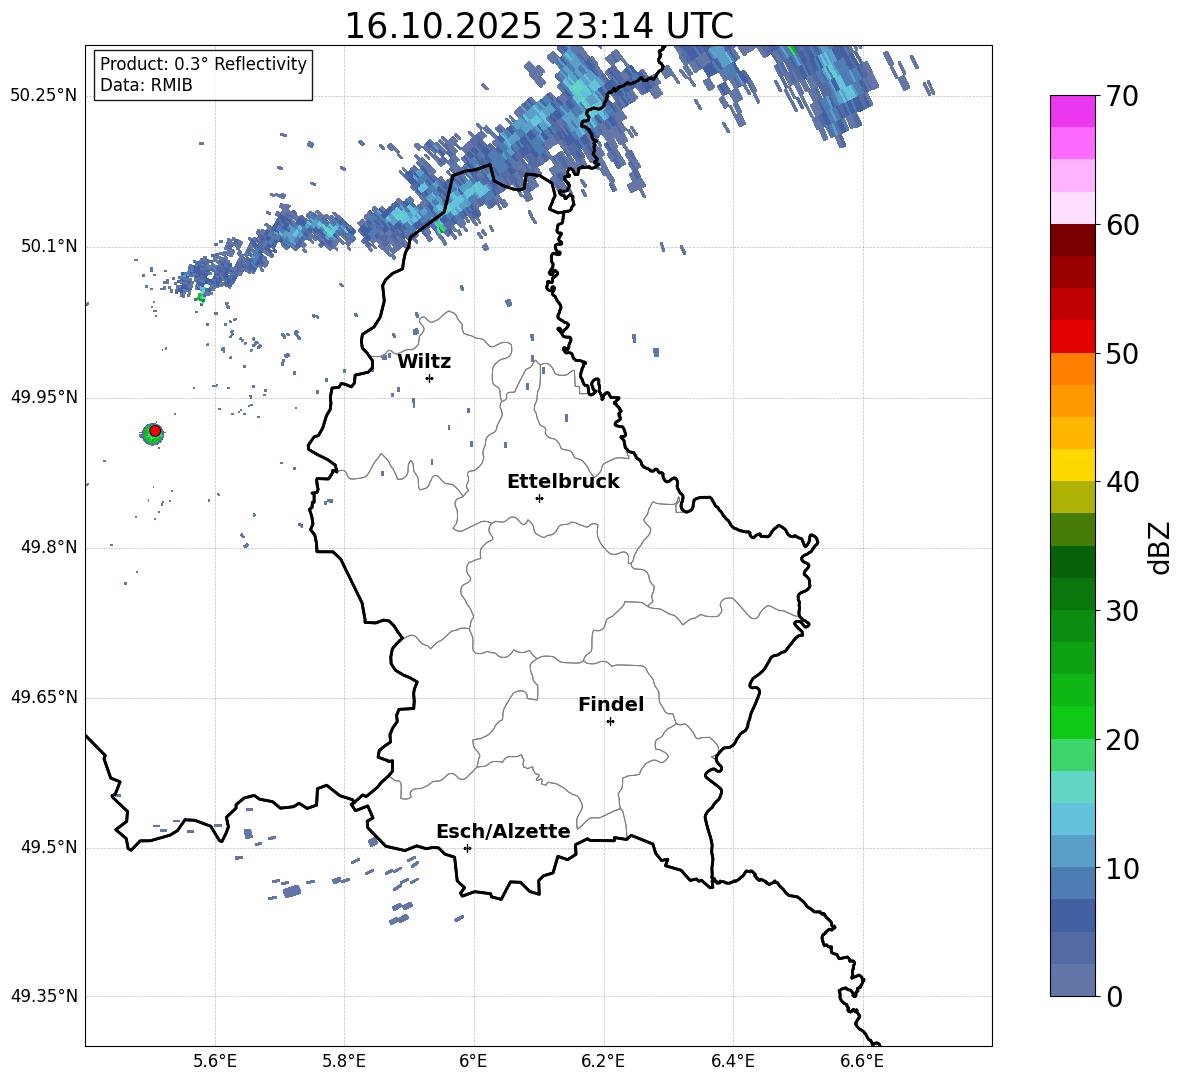
Task: Click 'Data: RMIB' legend text
Action: click(x=146, y=85)
